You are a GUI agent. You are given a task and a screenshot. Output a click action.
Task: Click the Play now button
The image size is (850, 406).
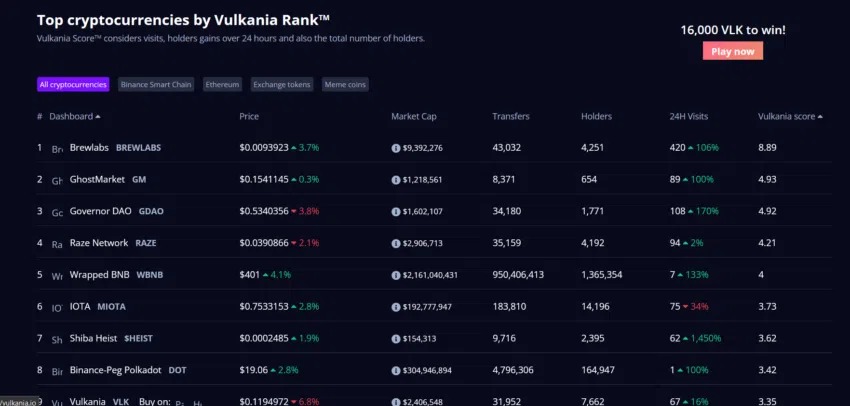click(x=733, y=51)
